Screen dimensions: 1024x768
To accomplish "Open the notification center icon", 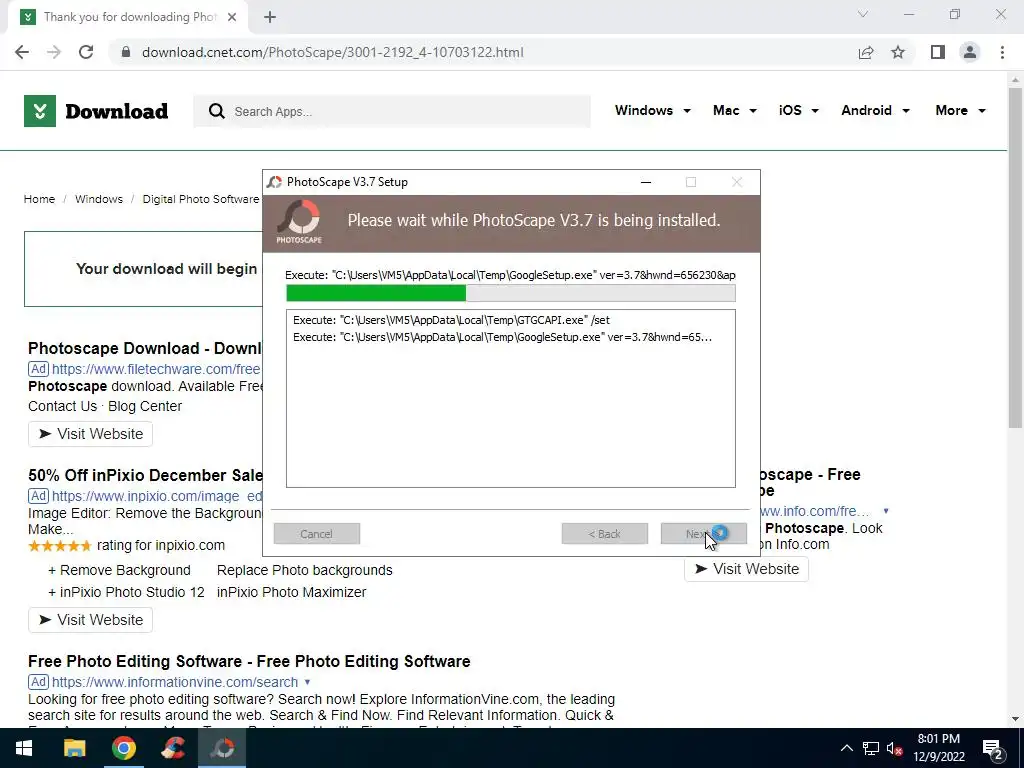I will [993, 749].
